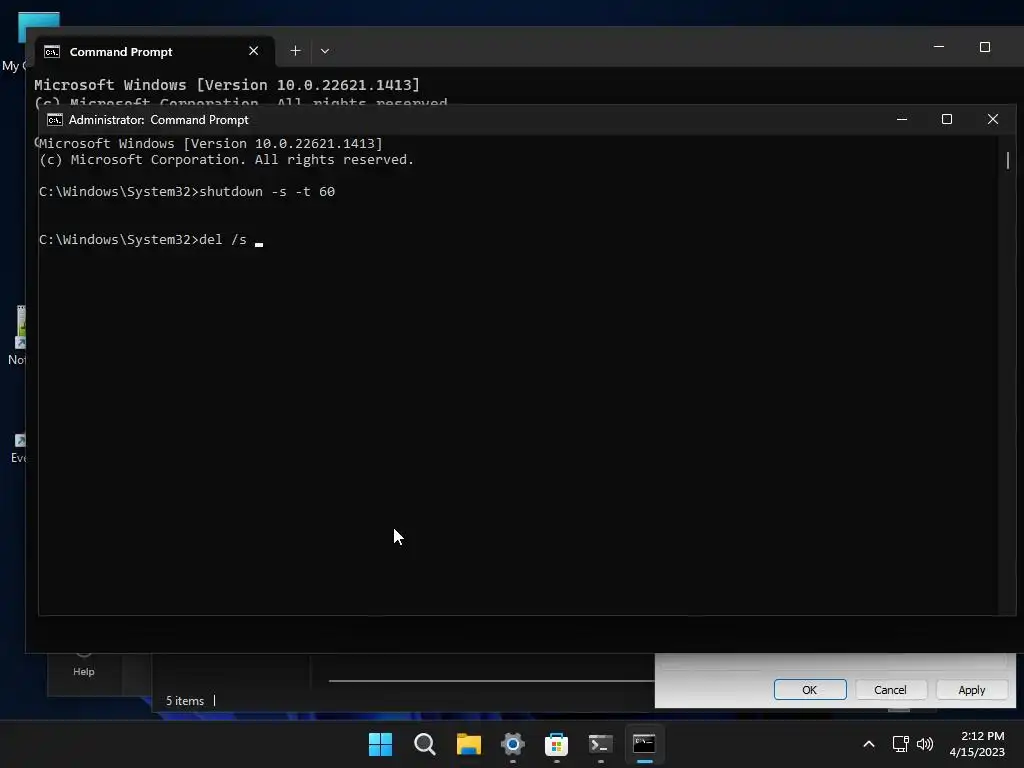Close the Administrator Command Prompt window
This screenshot has width=1024, height=768.
(993, 119)
